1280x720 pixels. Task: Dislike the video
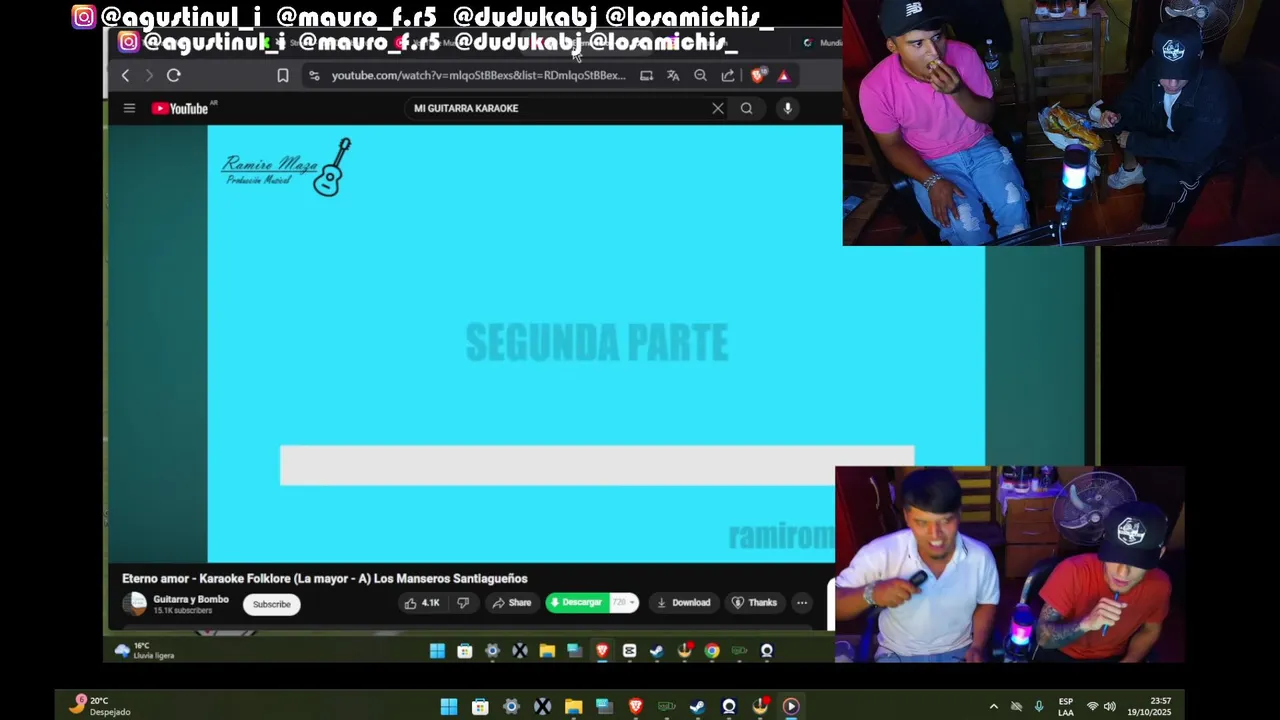point(463,603)
